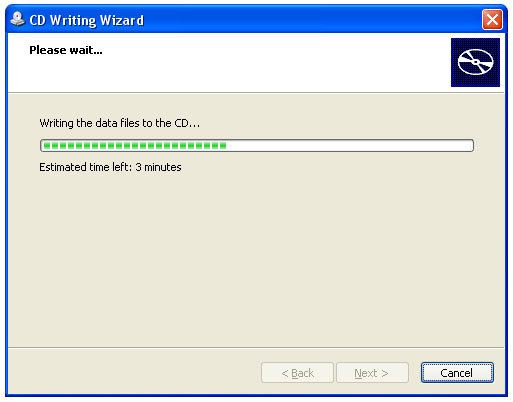Click the bold "Please wait..." heading
Screen dimensions: 513x402
click(66, 50)
